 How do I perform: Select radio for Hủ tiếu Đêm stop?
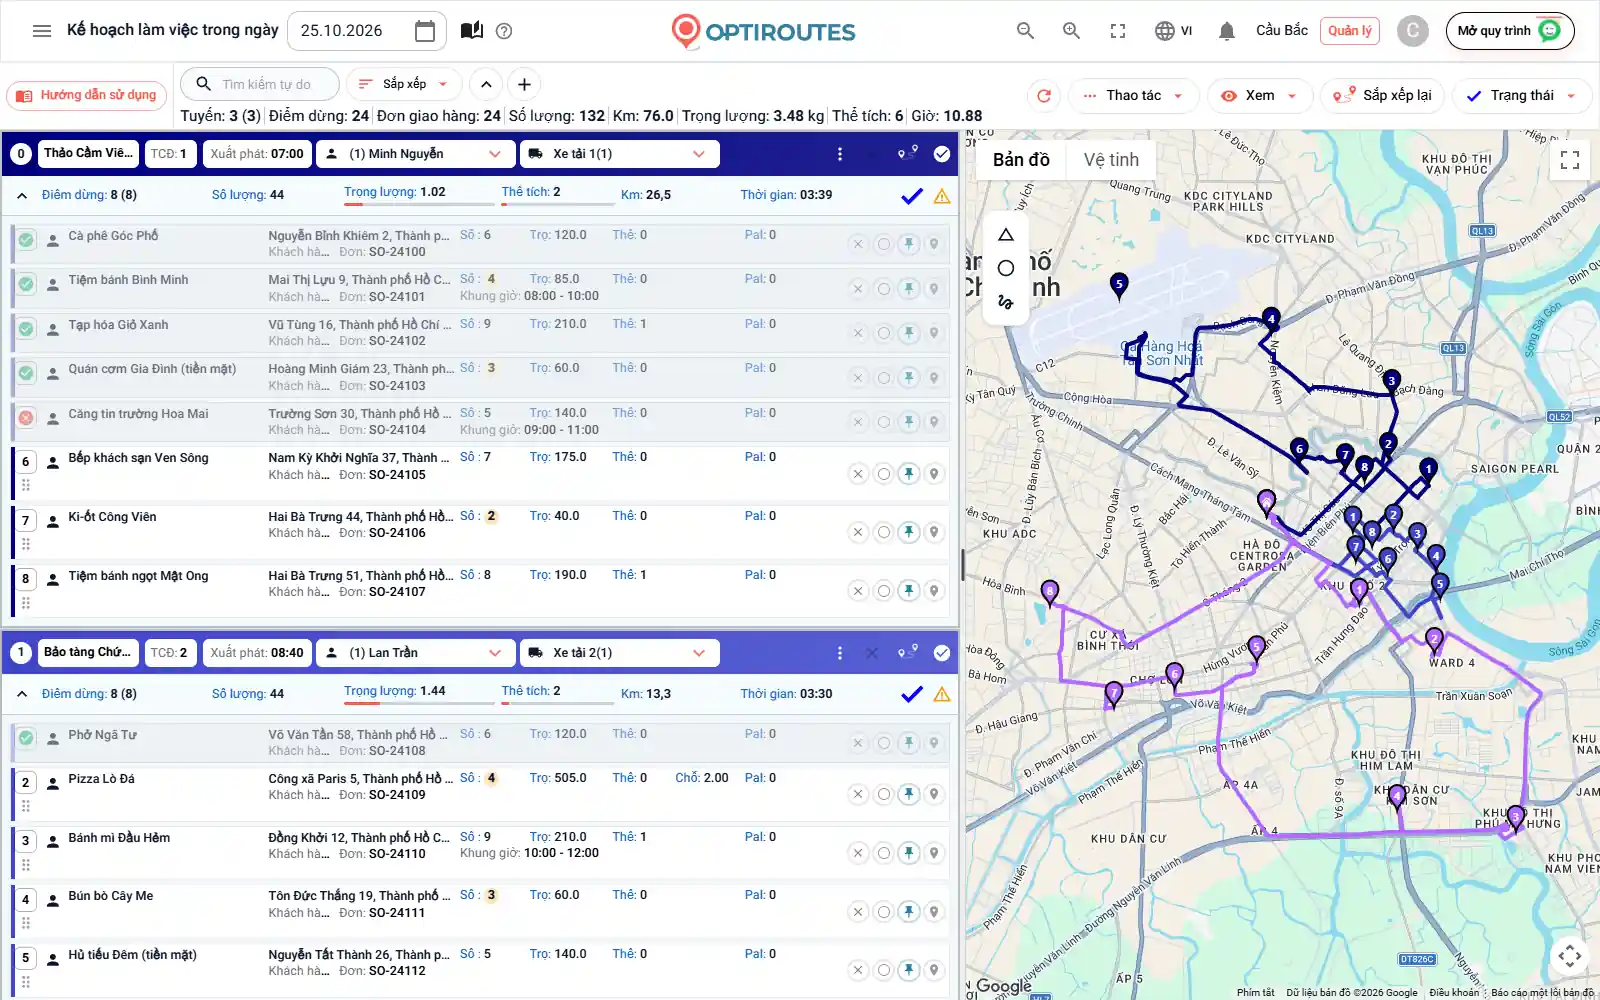pyautogui.click(x=883, y=970)
